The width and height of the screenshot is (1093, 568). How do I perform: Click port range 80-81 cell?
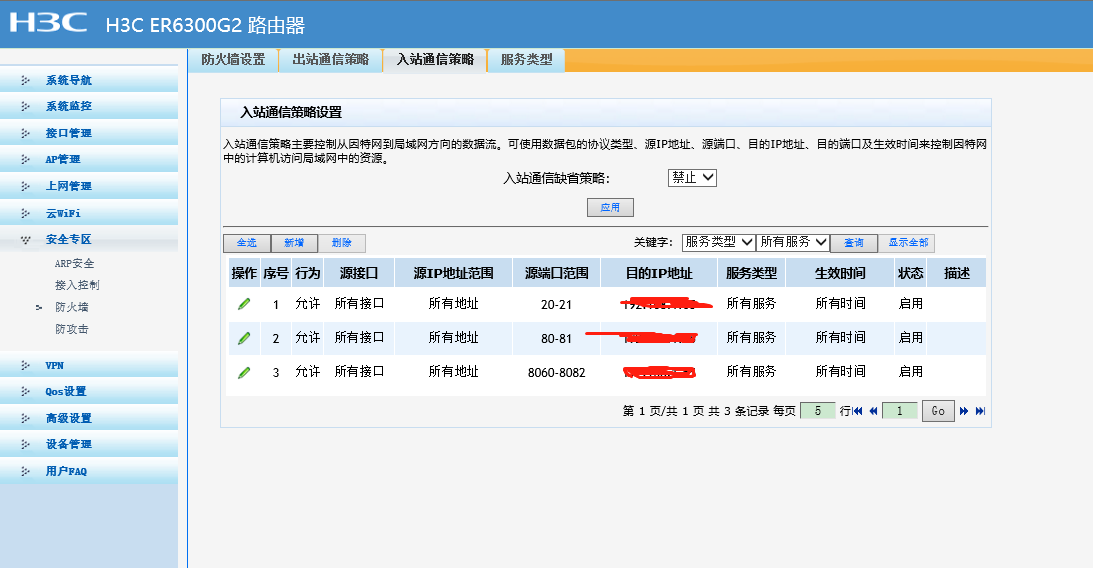[556, 339]
